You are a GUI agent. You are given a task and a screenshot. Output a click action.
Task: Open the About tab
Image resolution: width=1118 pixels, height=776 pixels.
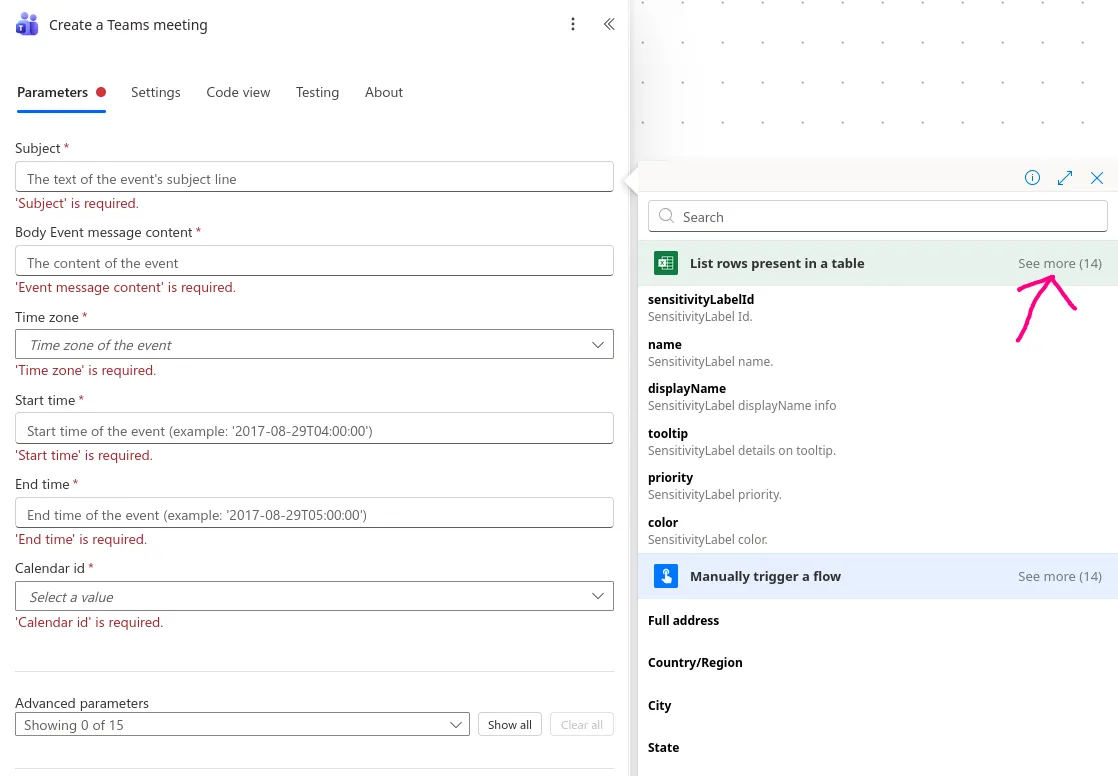(x=384, y=92)
